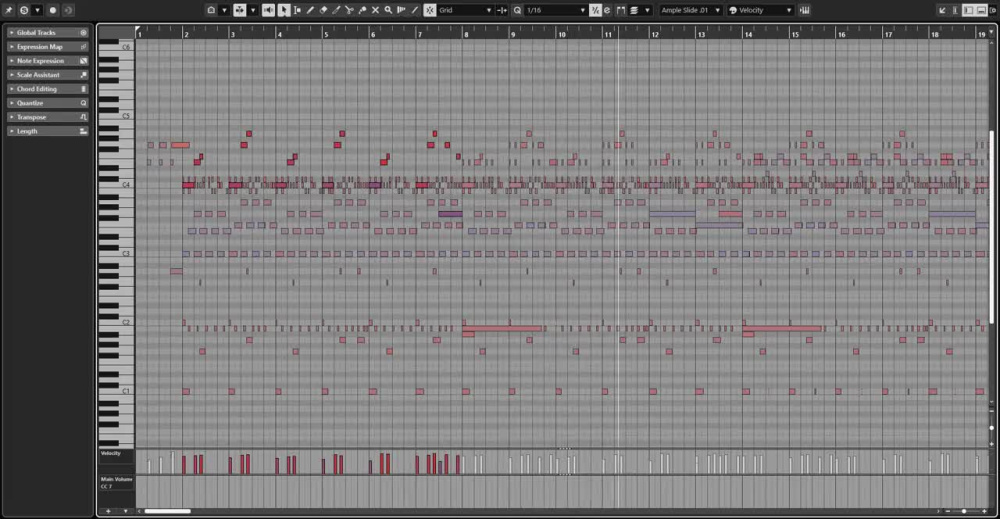Open the 1/16 quantize preset dropdown

coord(555,10)
